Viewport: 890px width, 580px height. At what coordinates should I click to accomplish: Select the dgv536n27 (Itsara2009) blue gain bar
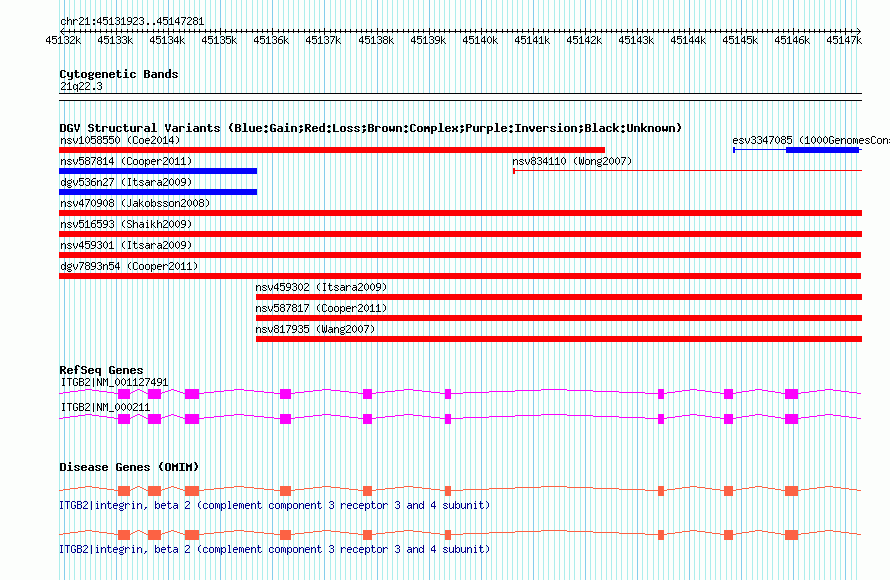click(158, 192)
